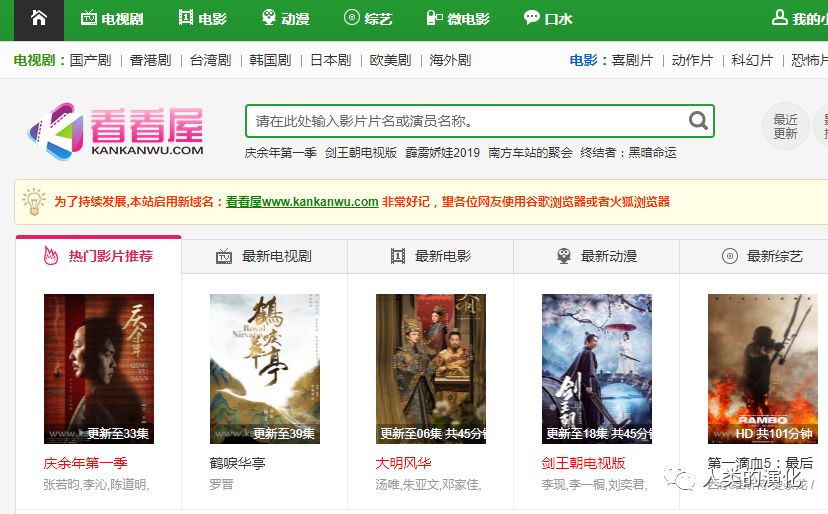Click the 霹雳娇娃2019 hot search link
This screenshot has height=514, width=828.
(x=443, y=153)
